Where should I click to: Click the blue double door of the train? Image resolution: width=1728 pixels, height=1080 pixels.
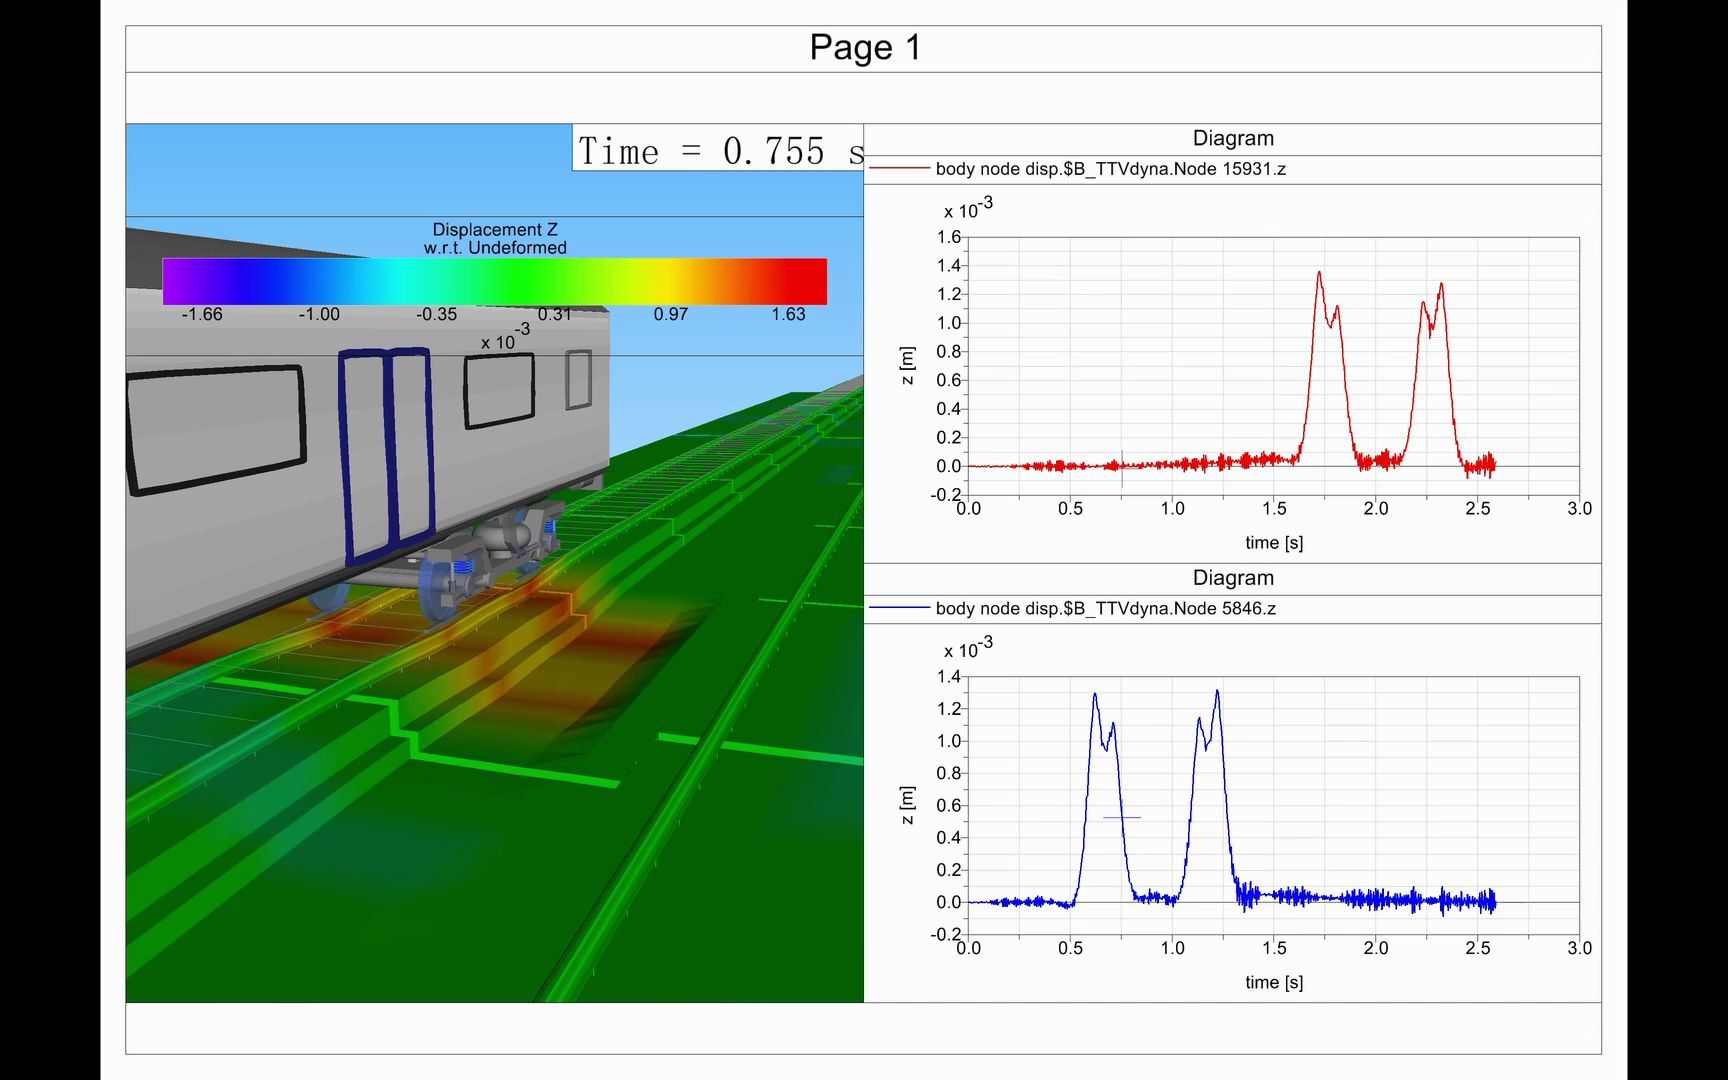pyautogui.click(x=387, y=455)
